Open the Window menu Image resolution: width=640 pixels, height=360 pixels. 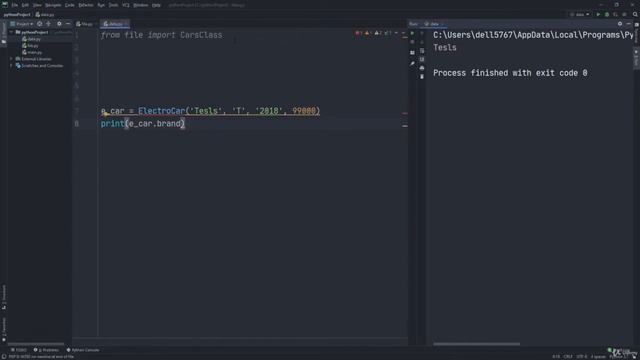point(141,5)
